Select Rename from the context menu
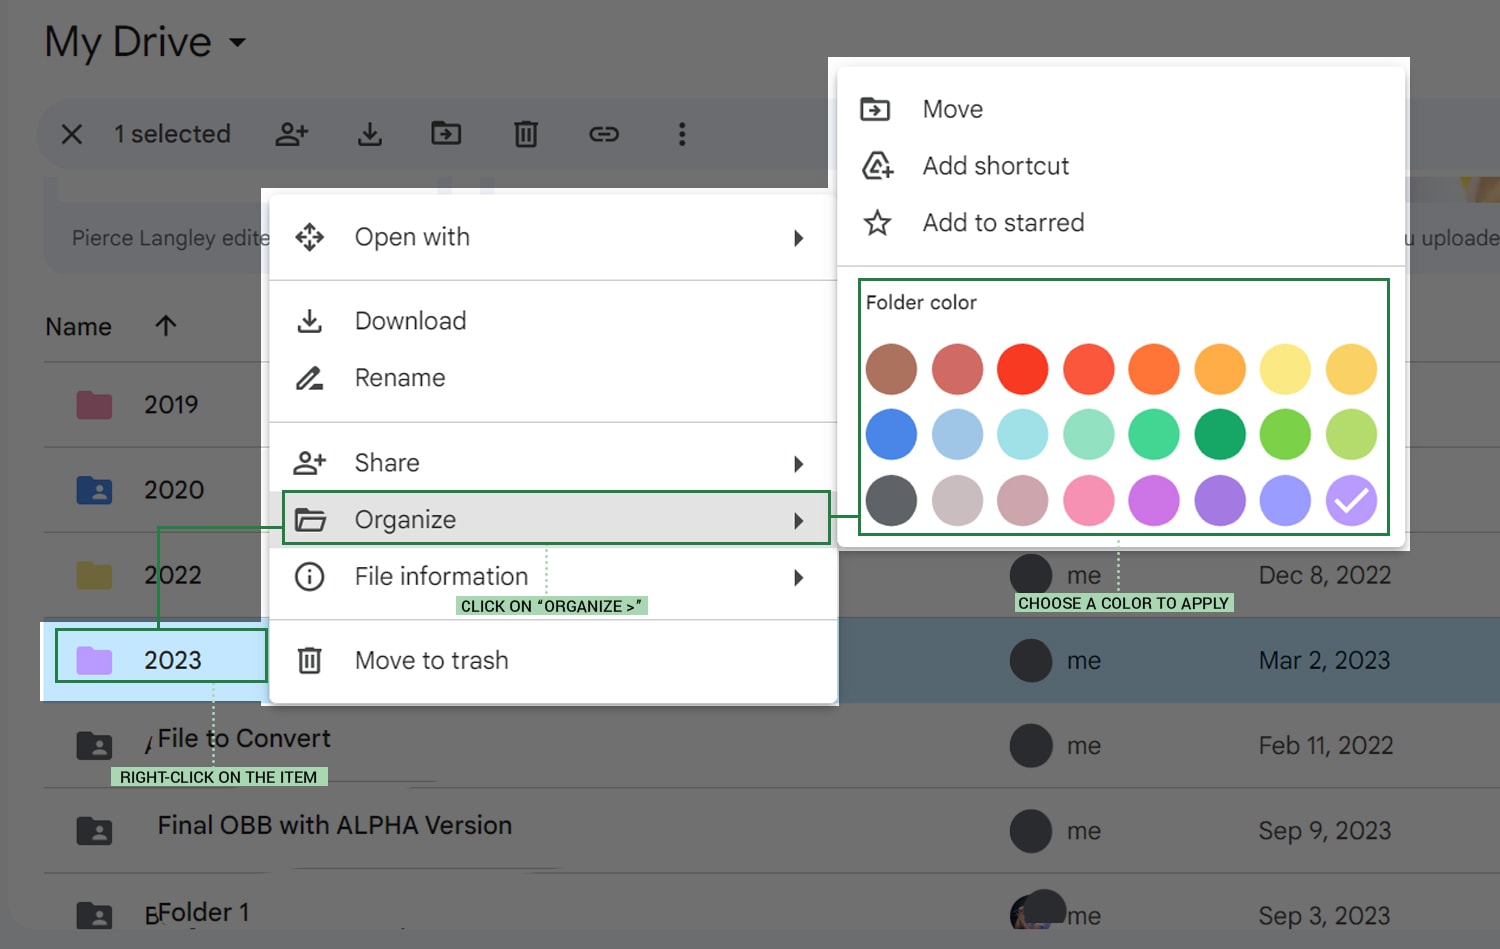Image resolution: width=1500 pixels, height=949 pixels. [399, 378]
